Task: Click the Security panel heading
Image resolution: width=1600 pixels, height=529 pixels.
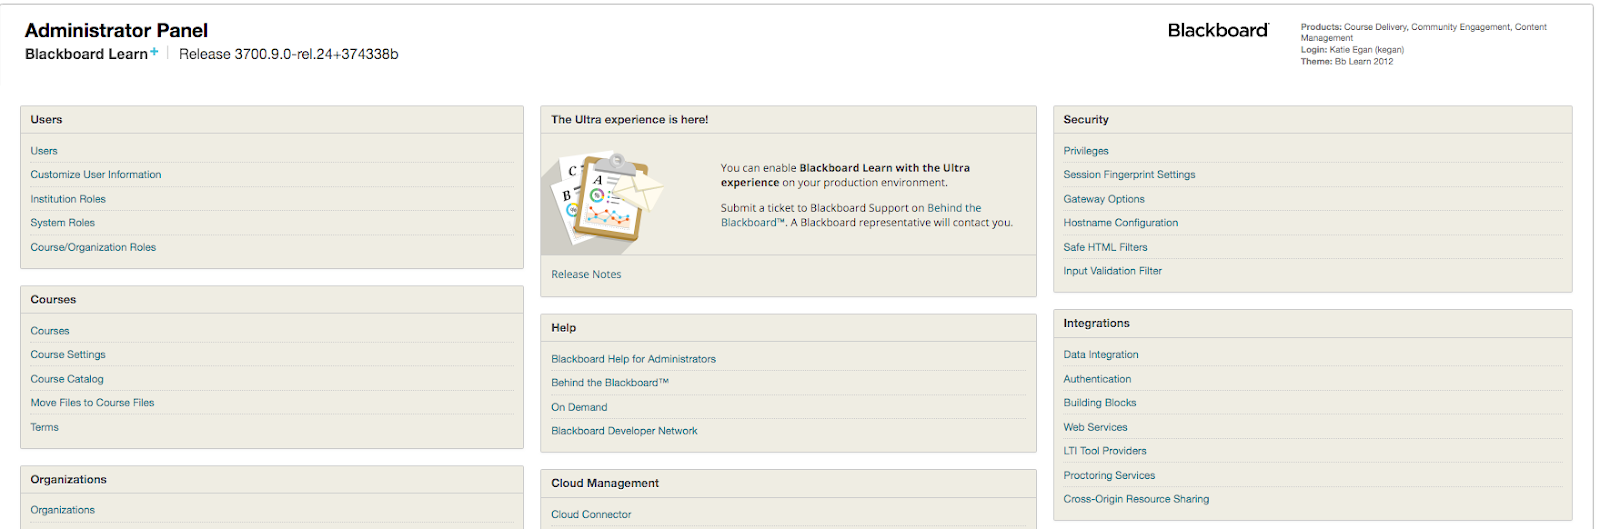Action: tap(1086, 119)
